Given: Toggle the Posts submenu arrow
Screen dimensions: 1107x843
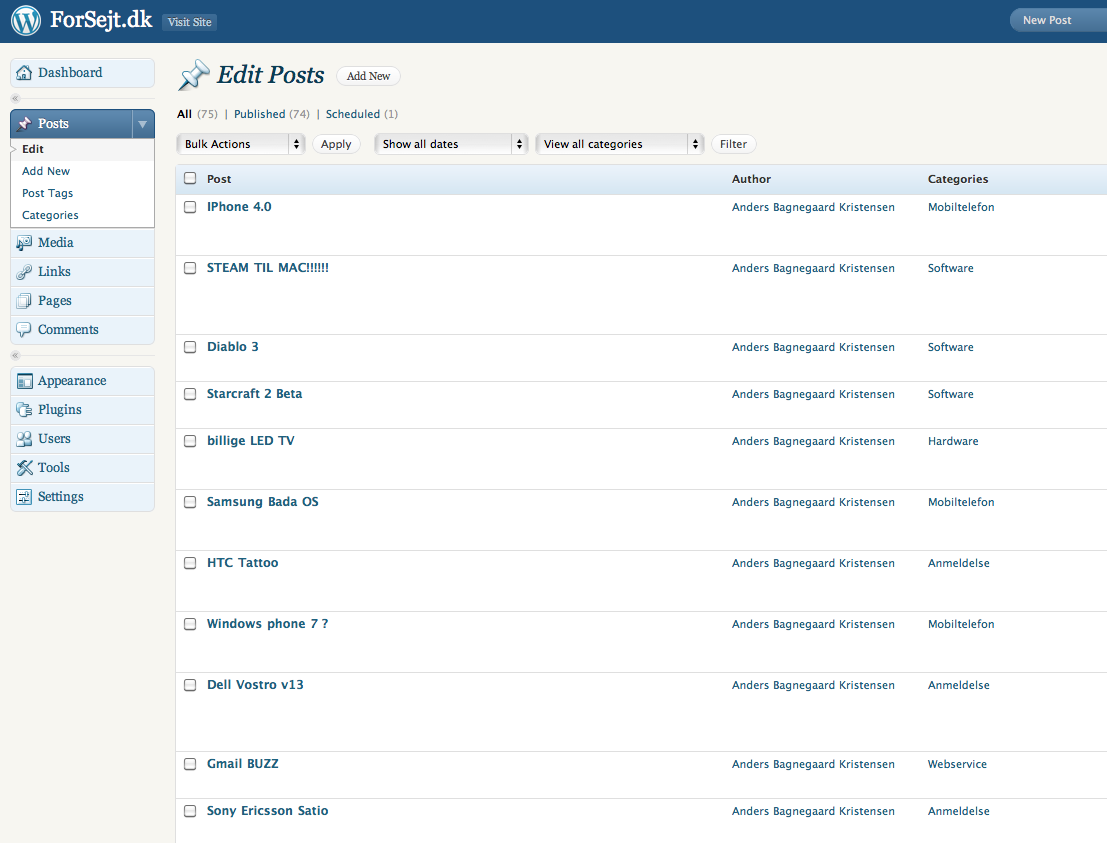Looking at the screenshot, I should tap(143, 124).
